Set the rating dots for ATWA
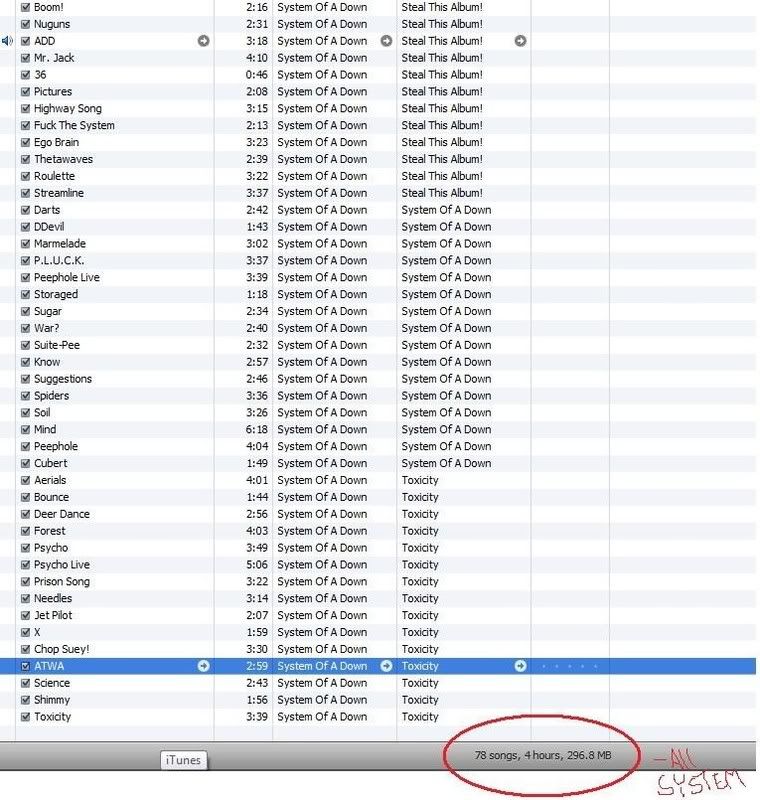The width and height of the screenshot is (760, 800). [569, 666]
